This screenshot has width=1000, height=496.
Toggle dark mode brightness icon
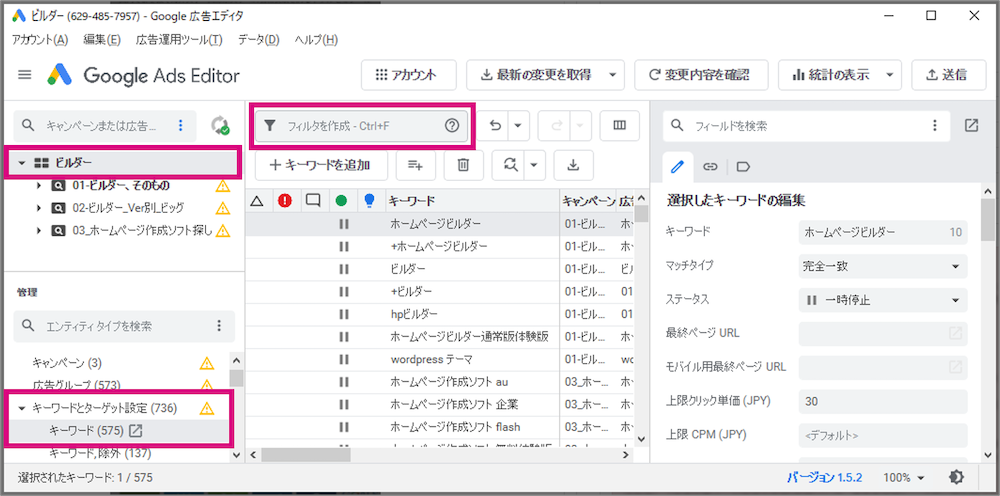click(x=957, y=477)
